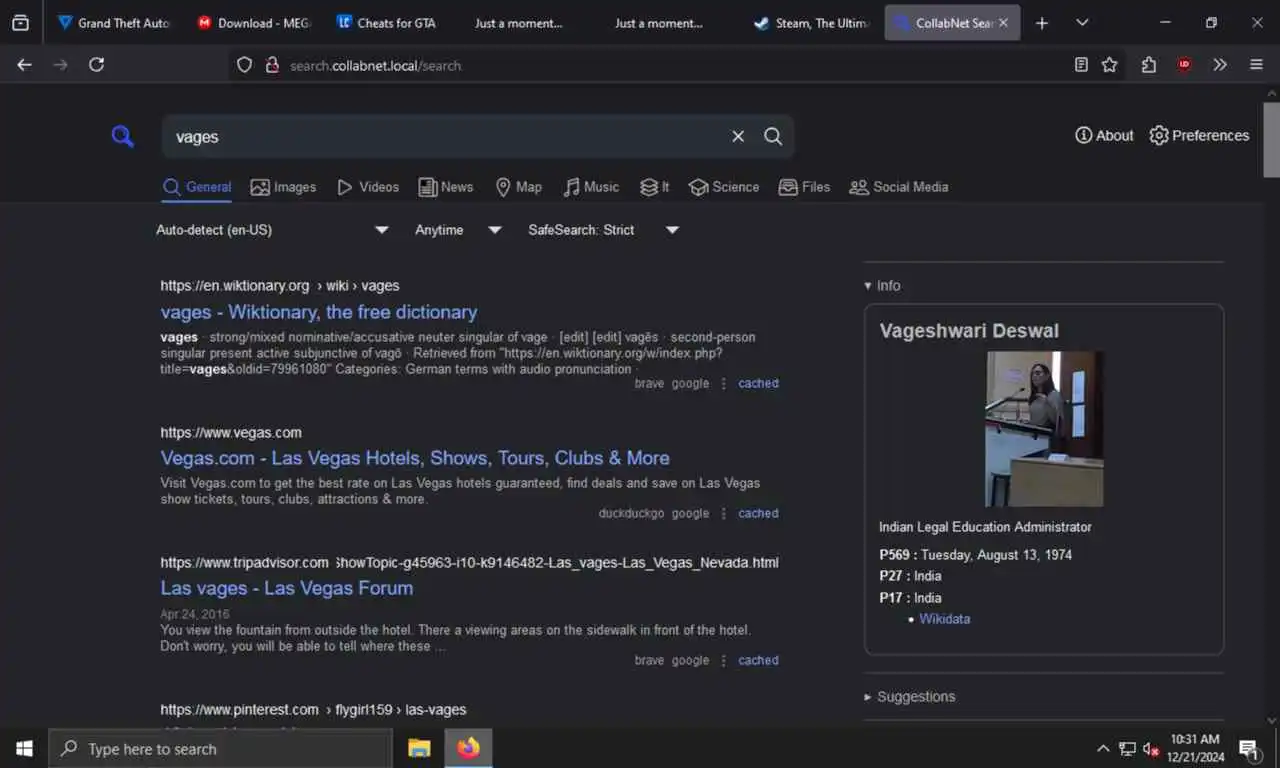Switch to the Files category

804,187
